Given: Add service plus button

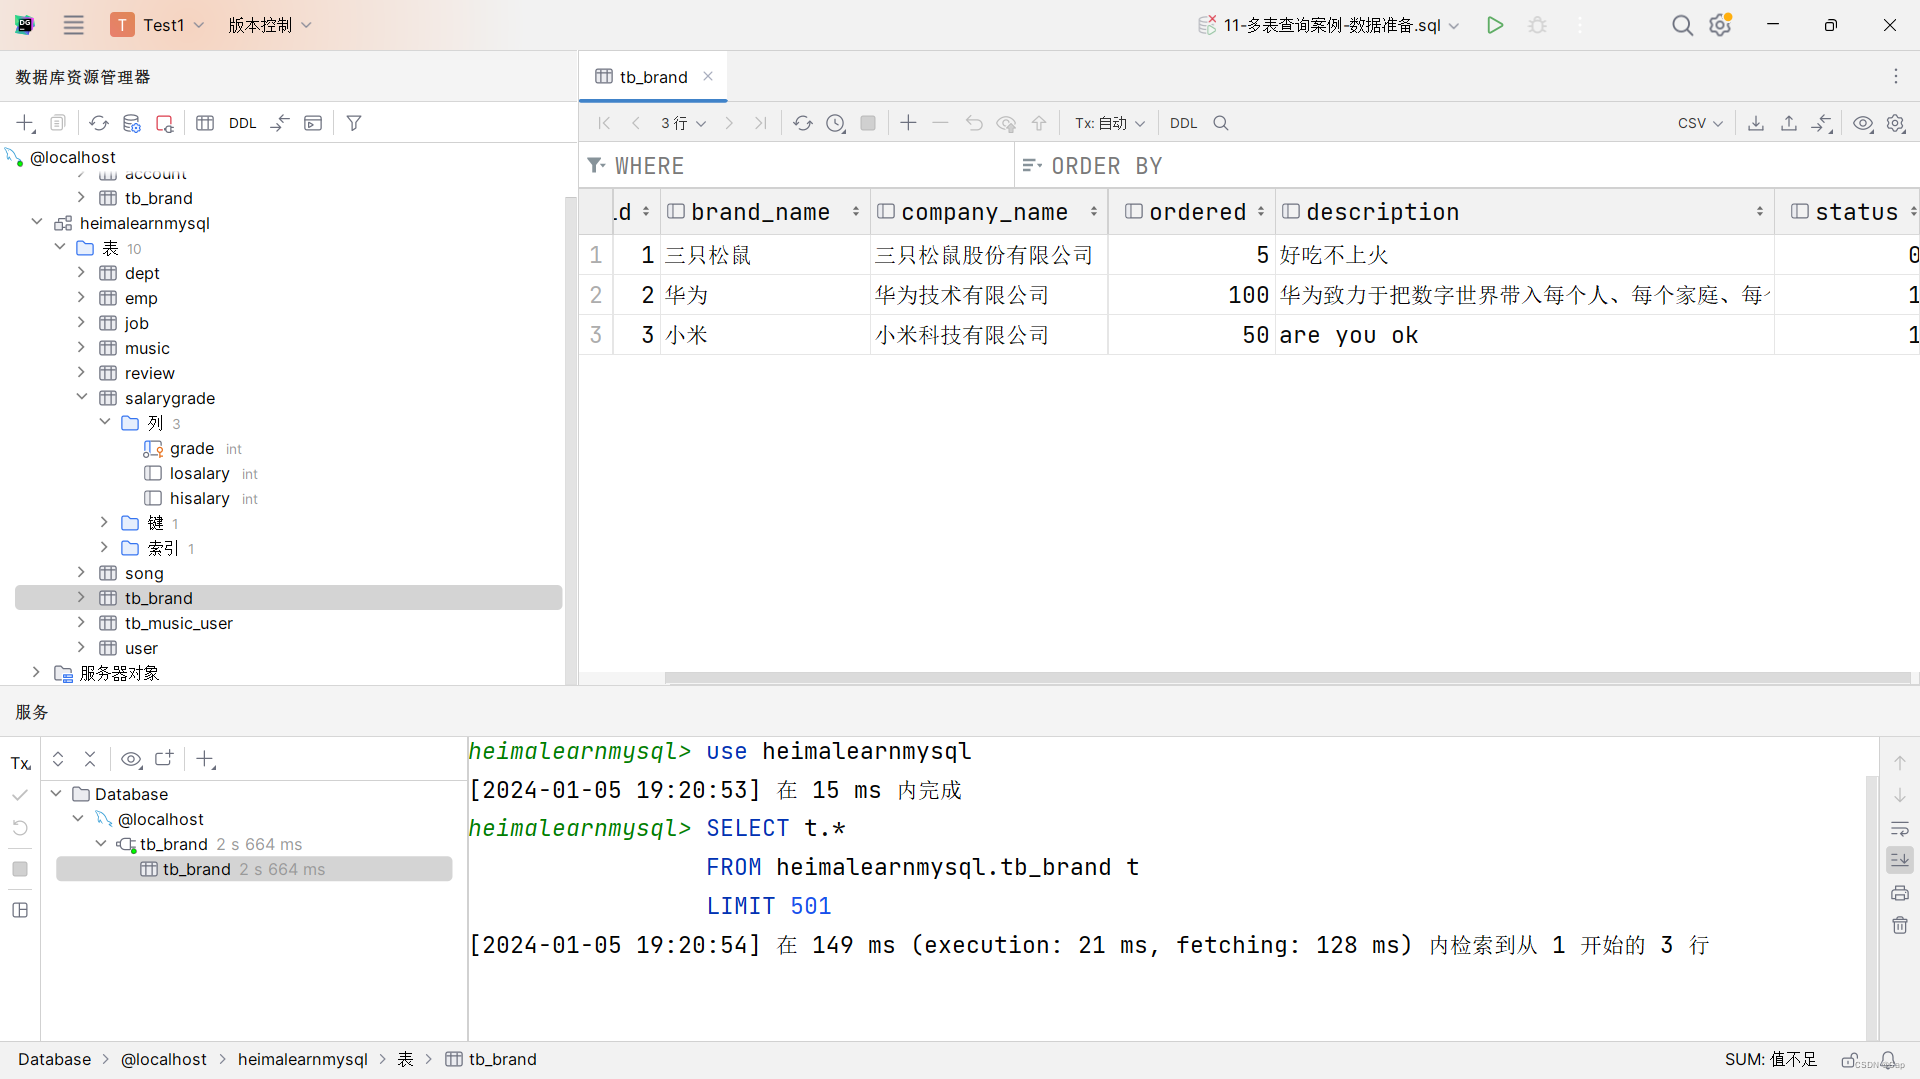Looking at the screenshot, I should pos(205,759).
